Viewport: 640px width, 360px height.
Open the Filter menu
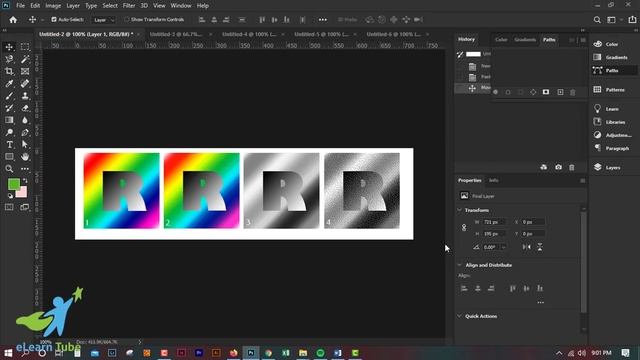129,6
